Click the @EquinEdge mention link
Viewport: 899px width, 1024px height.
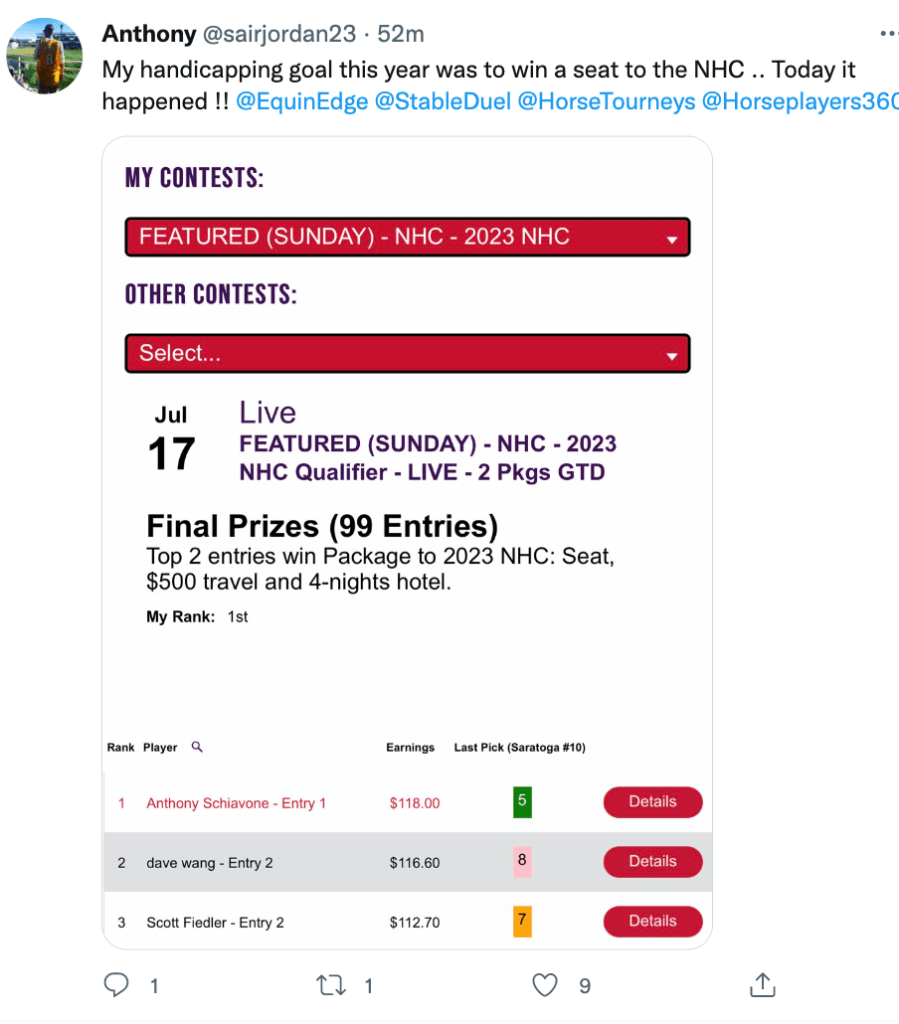[302, 102]
